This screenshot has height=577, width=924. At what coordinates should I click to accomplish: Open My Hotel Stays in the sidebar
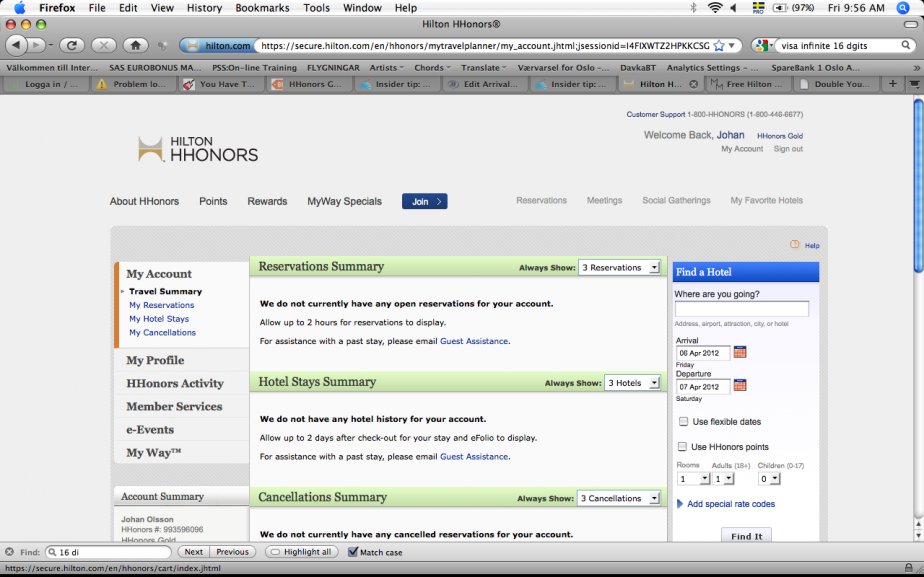click(159, 319)
